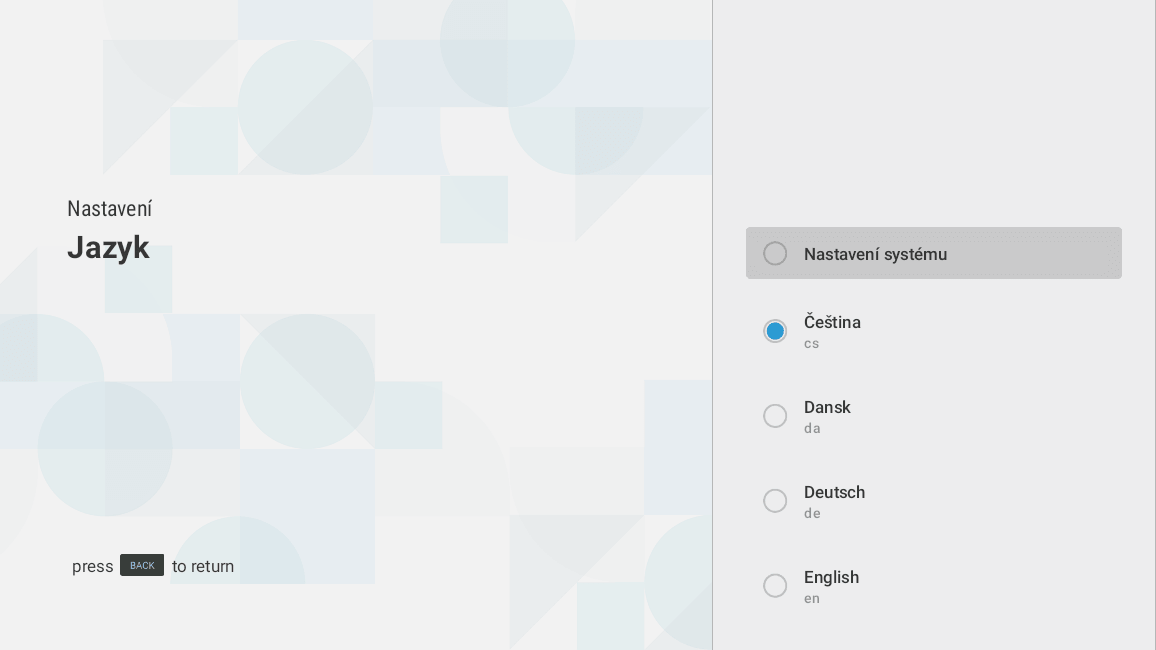The image size is (1156, 650).
Task: Click the English language label text
Action: tap(831, 577)
